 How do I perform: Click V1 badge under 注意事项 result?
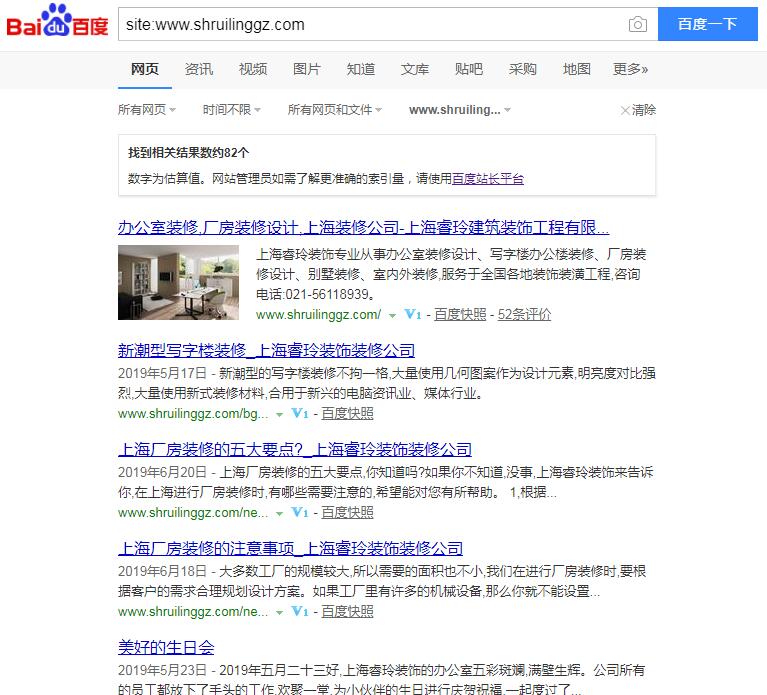[300, 611]
